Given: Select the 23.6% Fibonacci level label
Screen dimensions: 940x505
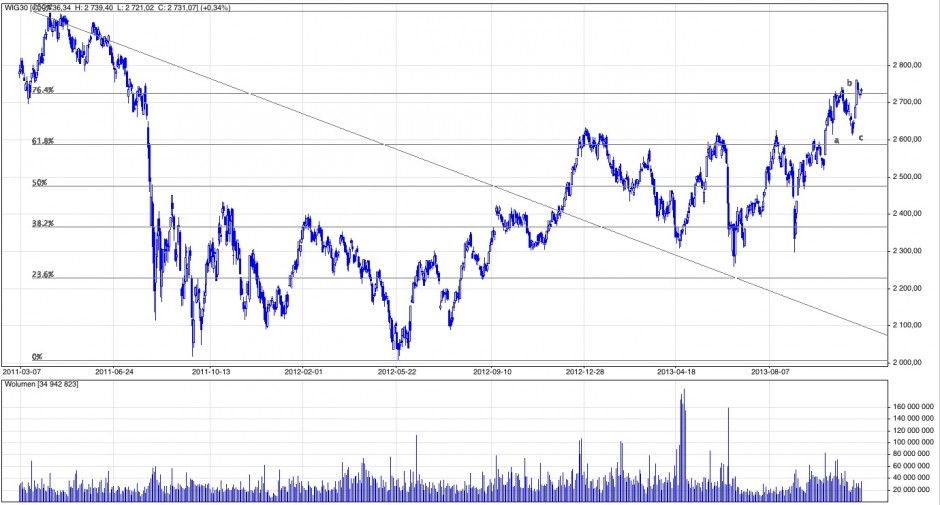Looking at the screenshot, I should pos(42,275).
